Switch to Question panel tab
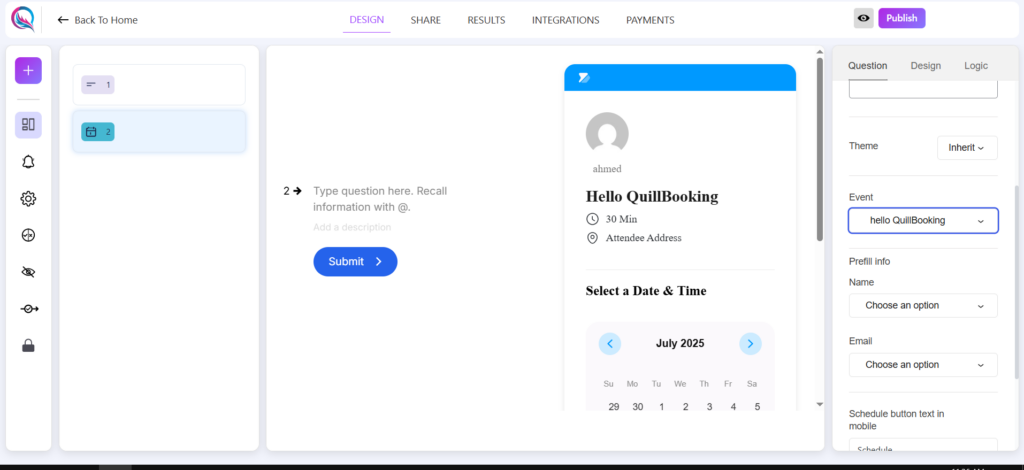1024x470 pixels. pyautogui.click(x=867, y=66)
